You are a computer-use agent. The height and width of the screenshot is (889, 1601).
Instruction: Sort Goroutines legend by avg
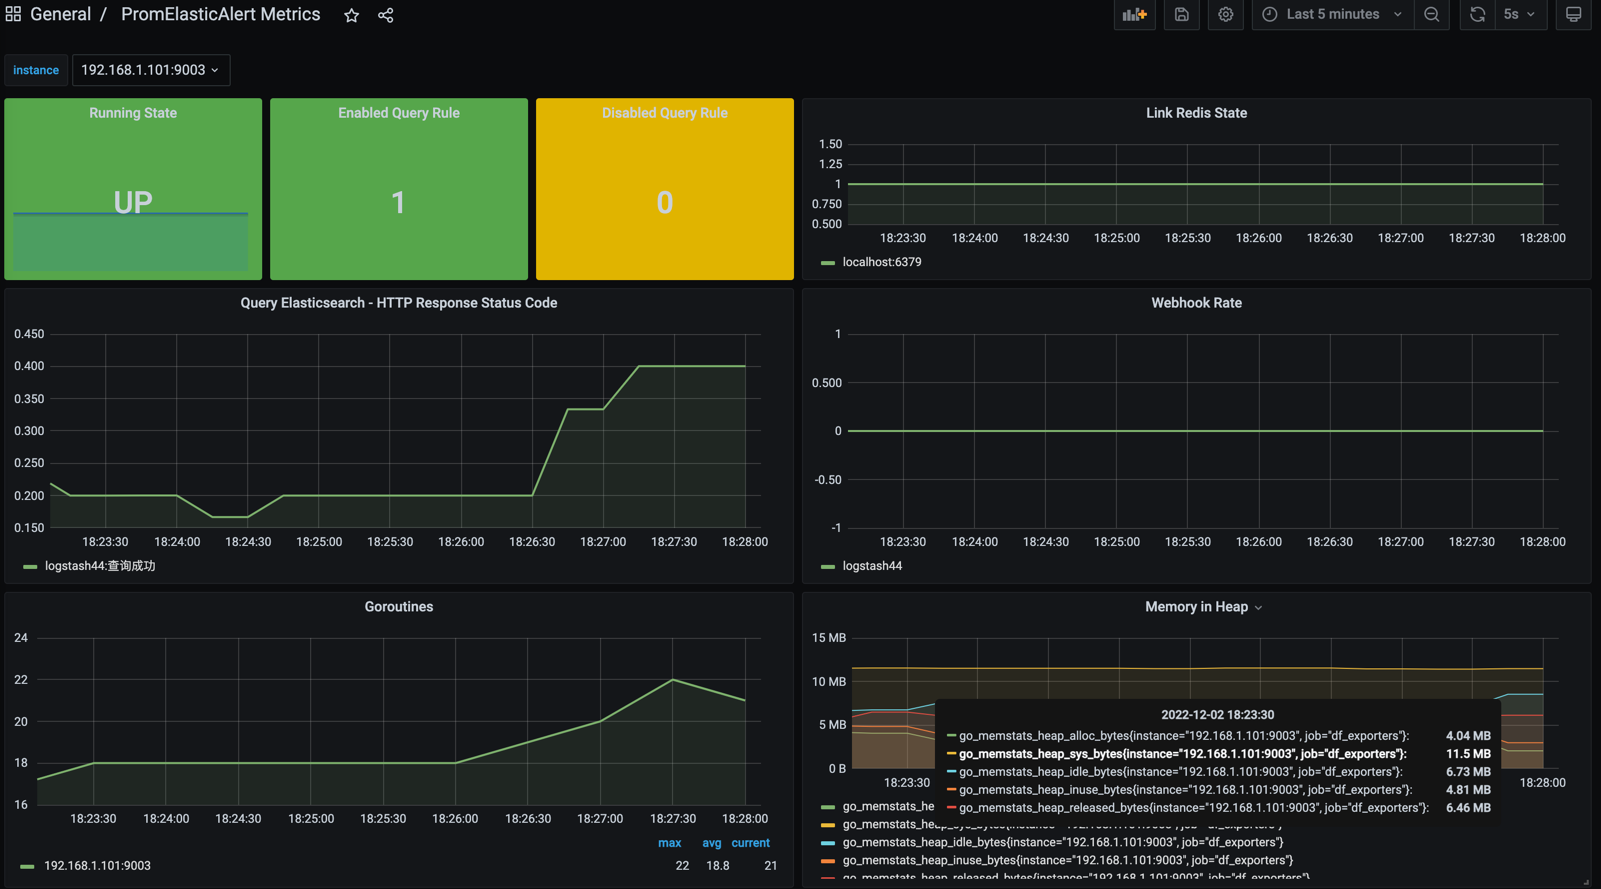pyautogui.click(x=711, y=843)
